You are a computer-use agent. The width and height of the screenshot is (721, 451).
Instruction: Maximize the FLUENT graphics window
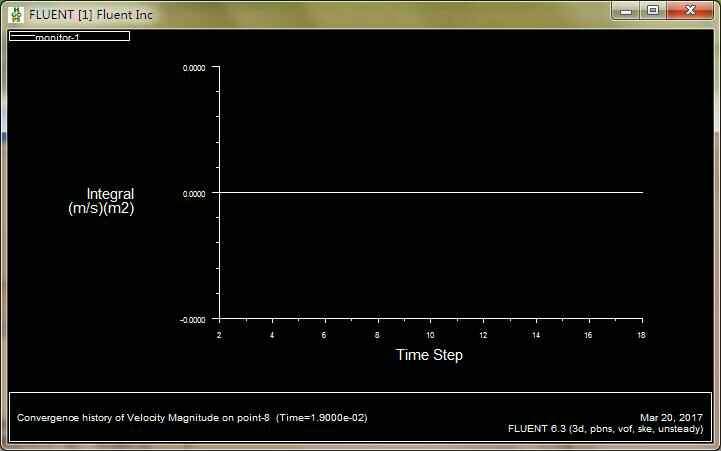click(x=652, y=10)
